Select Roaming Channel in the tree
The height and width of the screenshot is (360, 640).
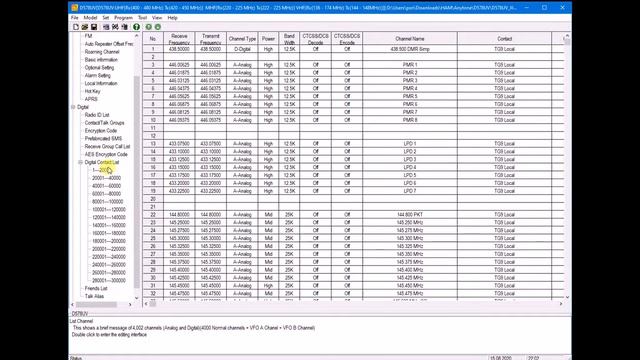102,52
